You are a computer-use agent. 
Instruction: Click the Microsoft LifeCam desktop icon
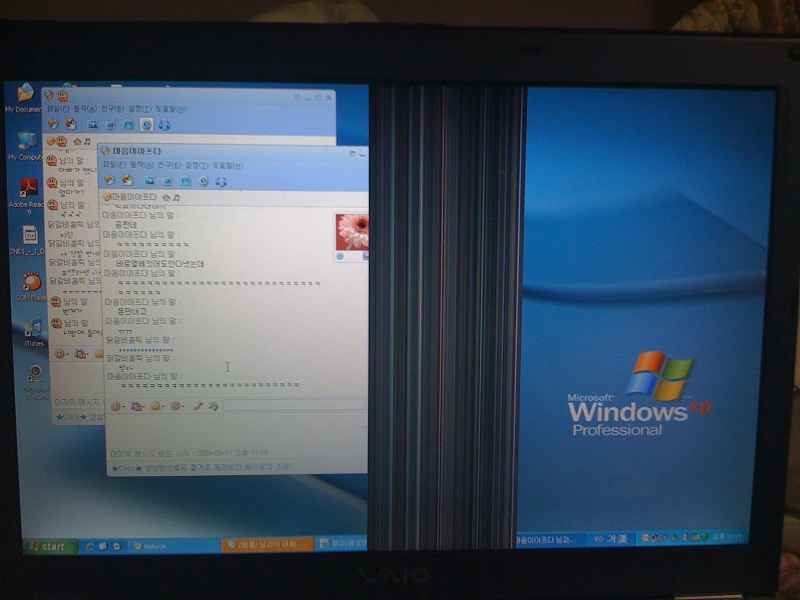tap(35, 382)
